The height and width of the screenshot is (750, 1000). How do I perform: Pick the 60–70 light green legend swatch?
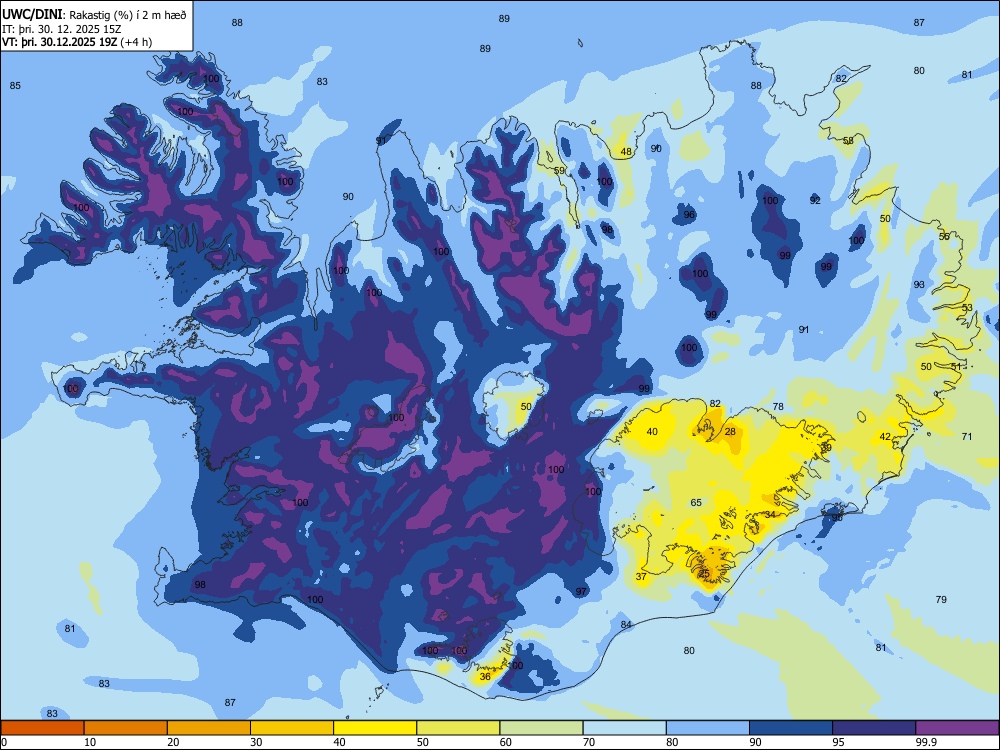click(541, 728)
